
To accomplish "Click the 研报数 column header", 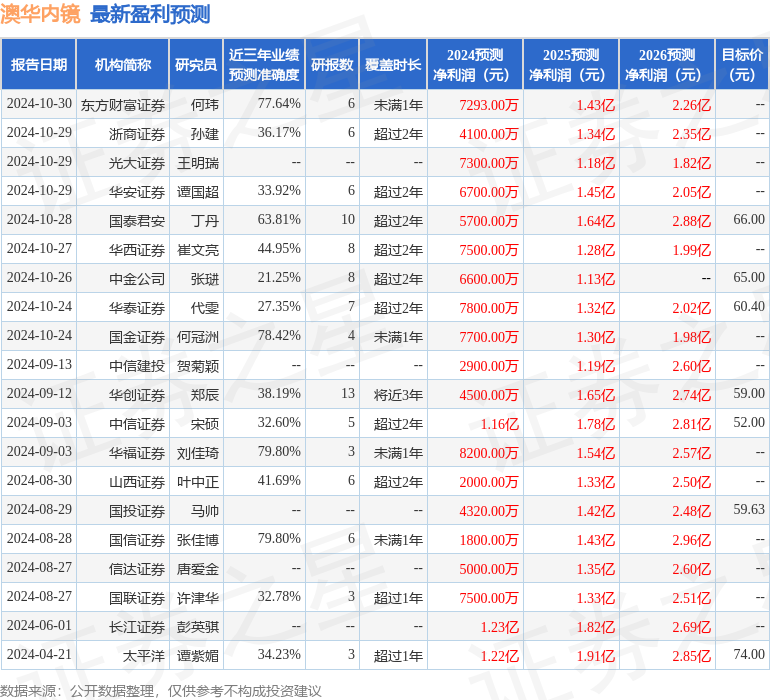I will click(332, 64).
